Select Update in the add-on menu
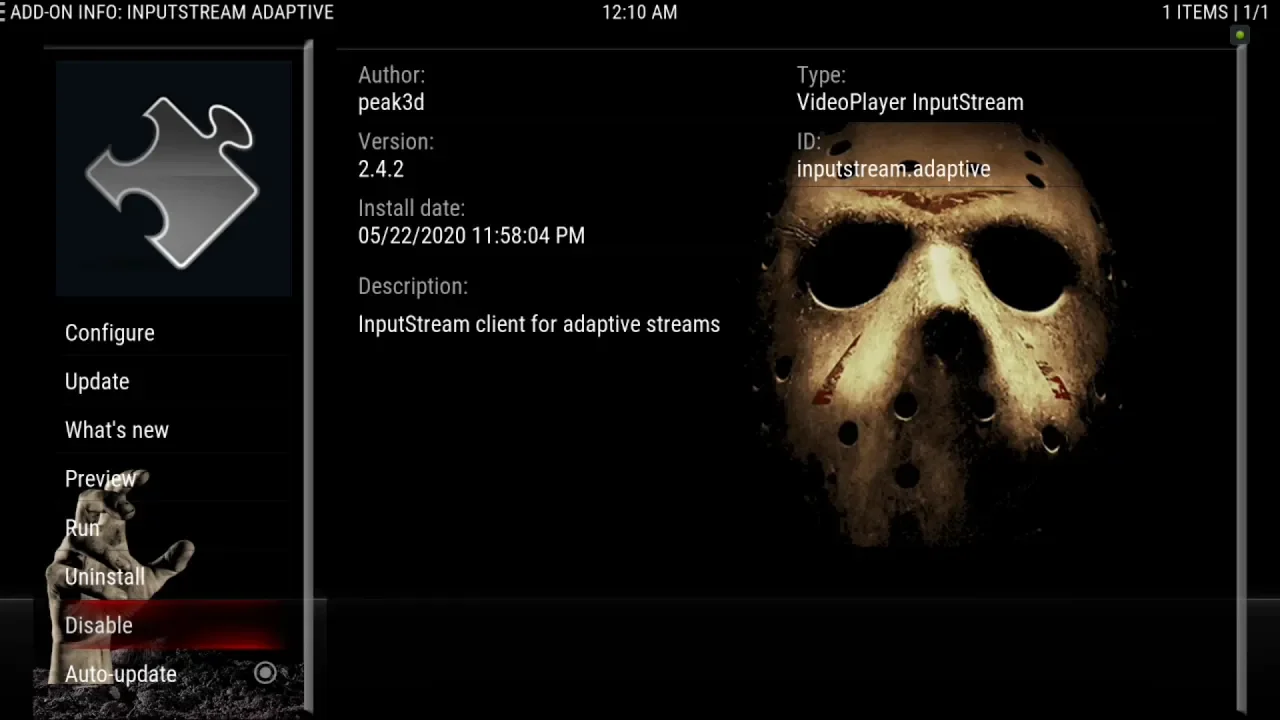 point(97,382)
